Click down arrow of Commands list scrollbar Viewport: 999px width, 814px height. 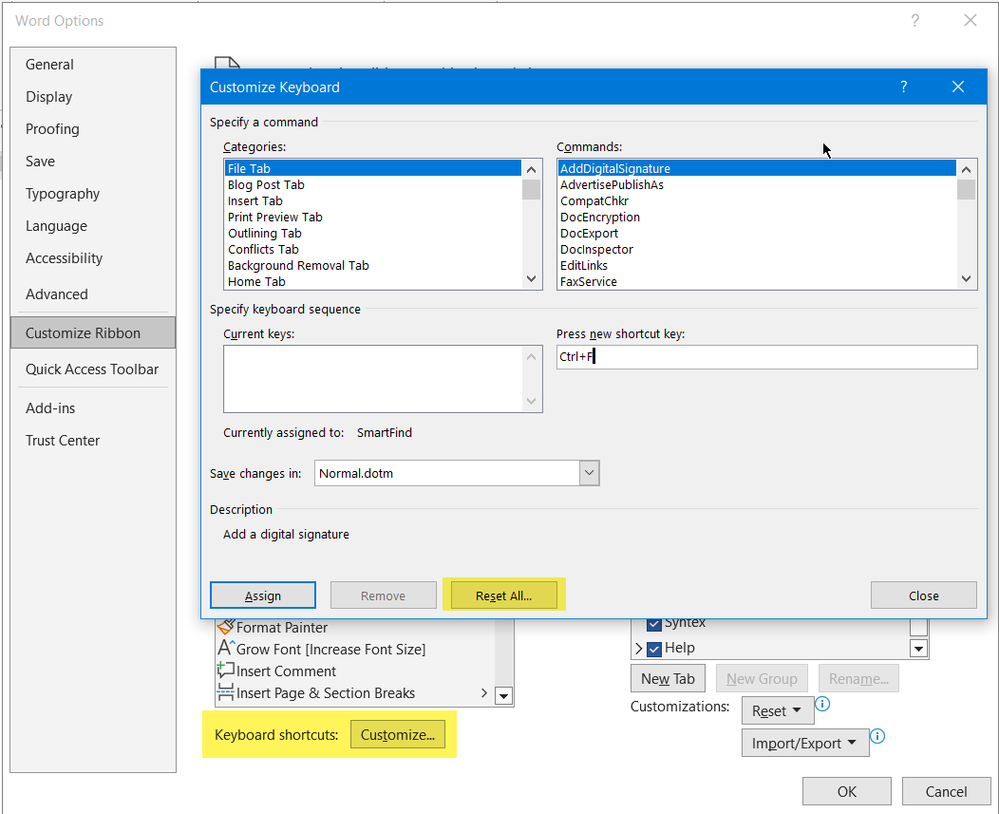point(966,279)
